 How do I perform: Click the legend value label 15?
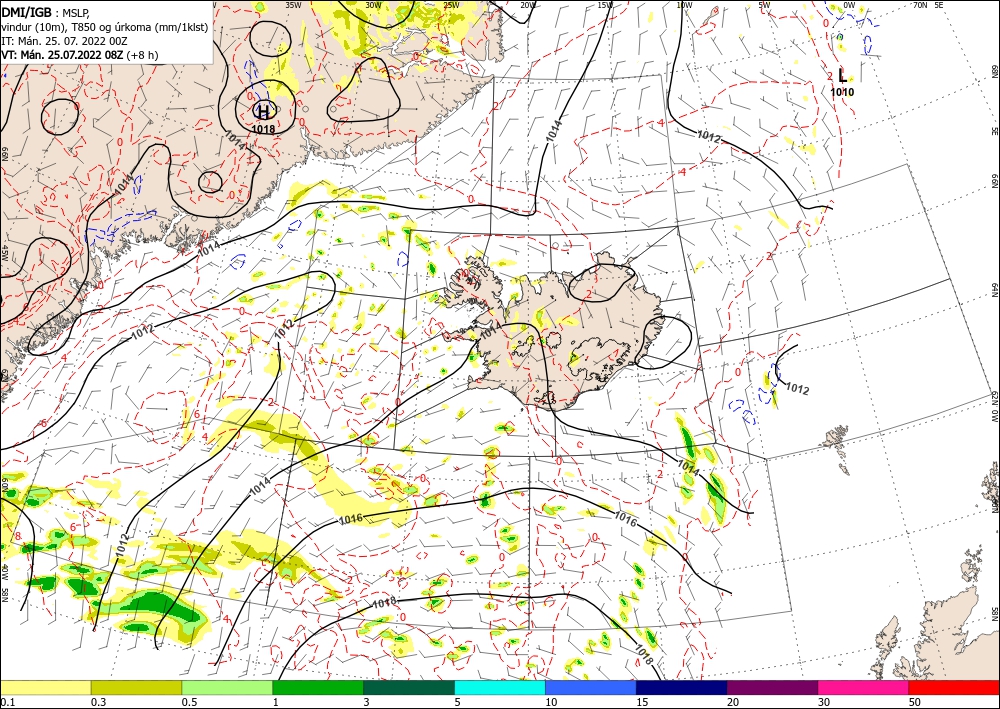[x=642, y=702]
